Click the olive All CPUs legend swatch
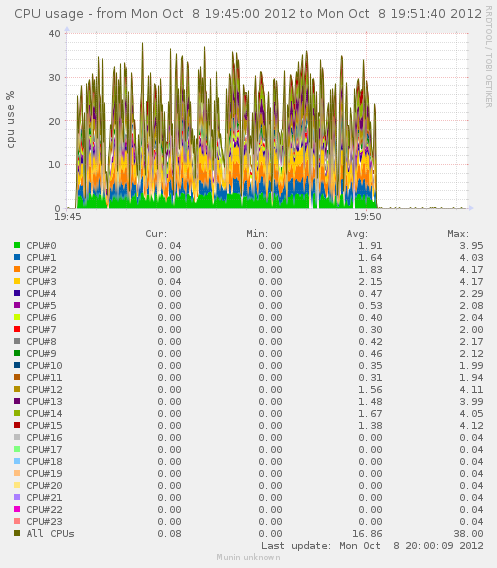The height and width of the screenshot is (568, 497). 17,533
